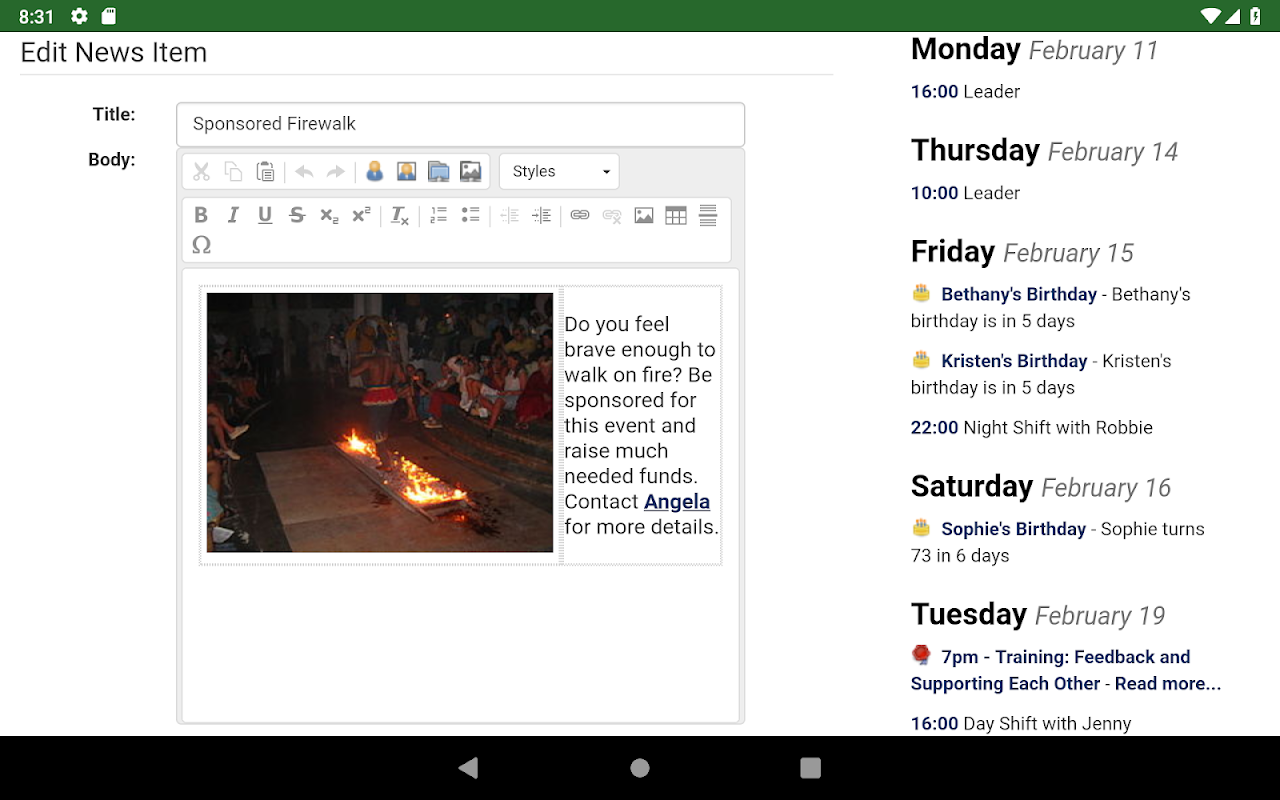Image resolution: width=1280 pixels, height=800 pixels.
Task: Click the insert link icon
Action: click(580, 215)
